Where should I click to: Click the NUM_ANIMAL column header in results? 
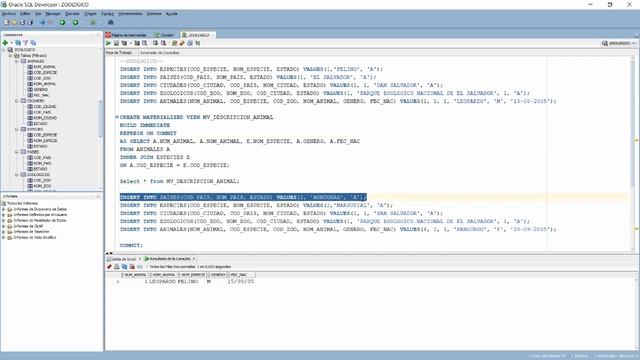[135, 275]
